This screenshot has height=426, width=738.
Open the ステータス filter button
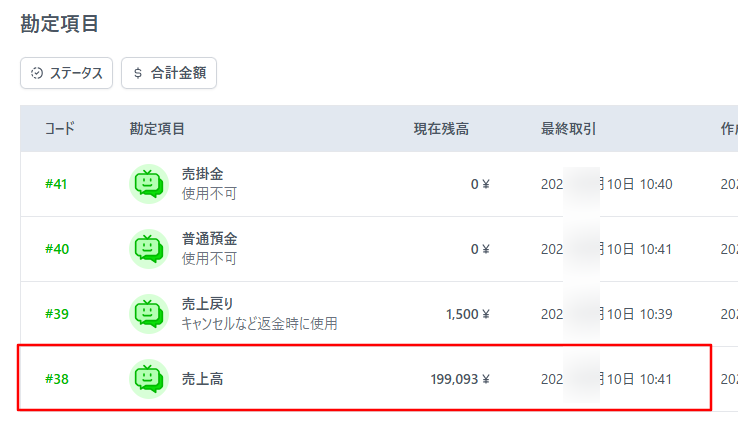(66, 73)
